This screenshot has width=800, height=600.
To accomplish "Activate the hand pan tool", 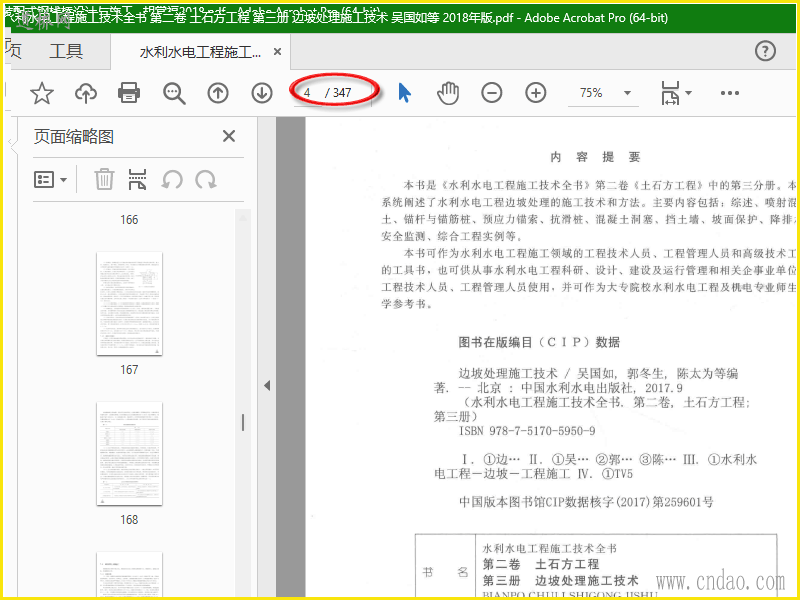I will coord(448,93).
